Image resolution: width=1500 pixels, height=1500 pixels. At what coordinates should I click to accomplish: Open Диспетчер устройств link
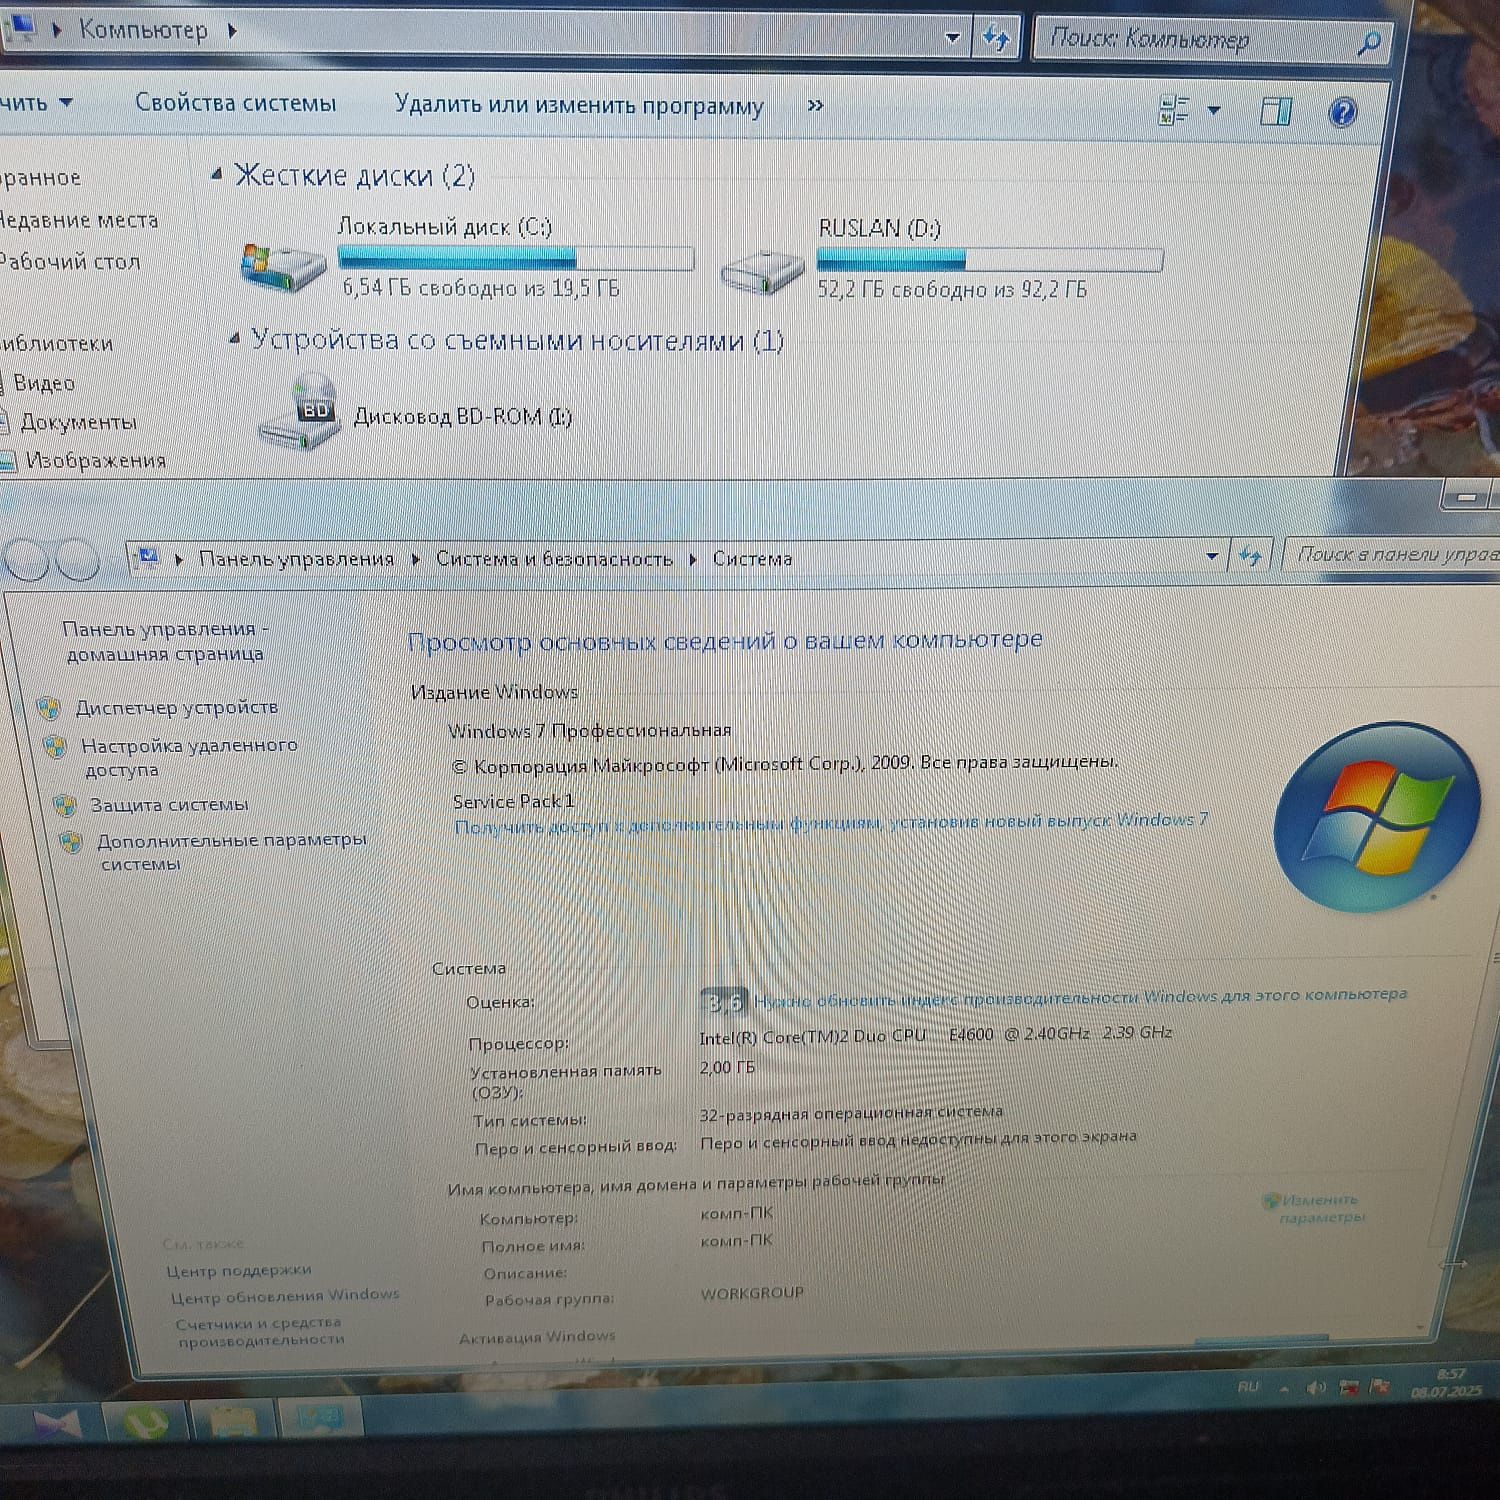pos(177,707)
